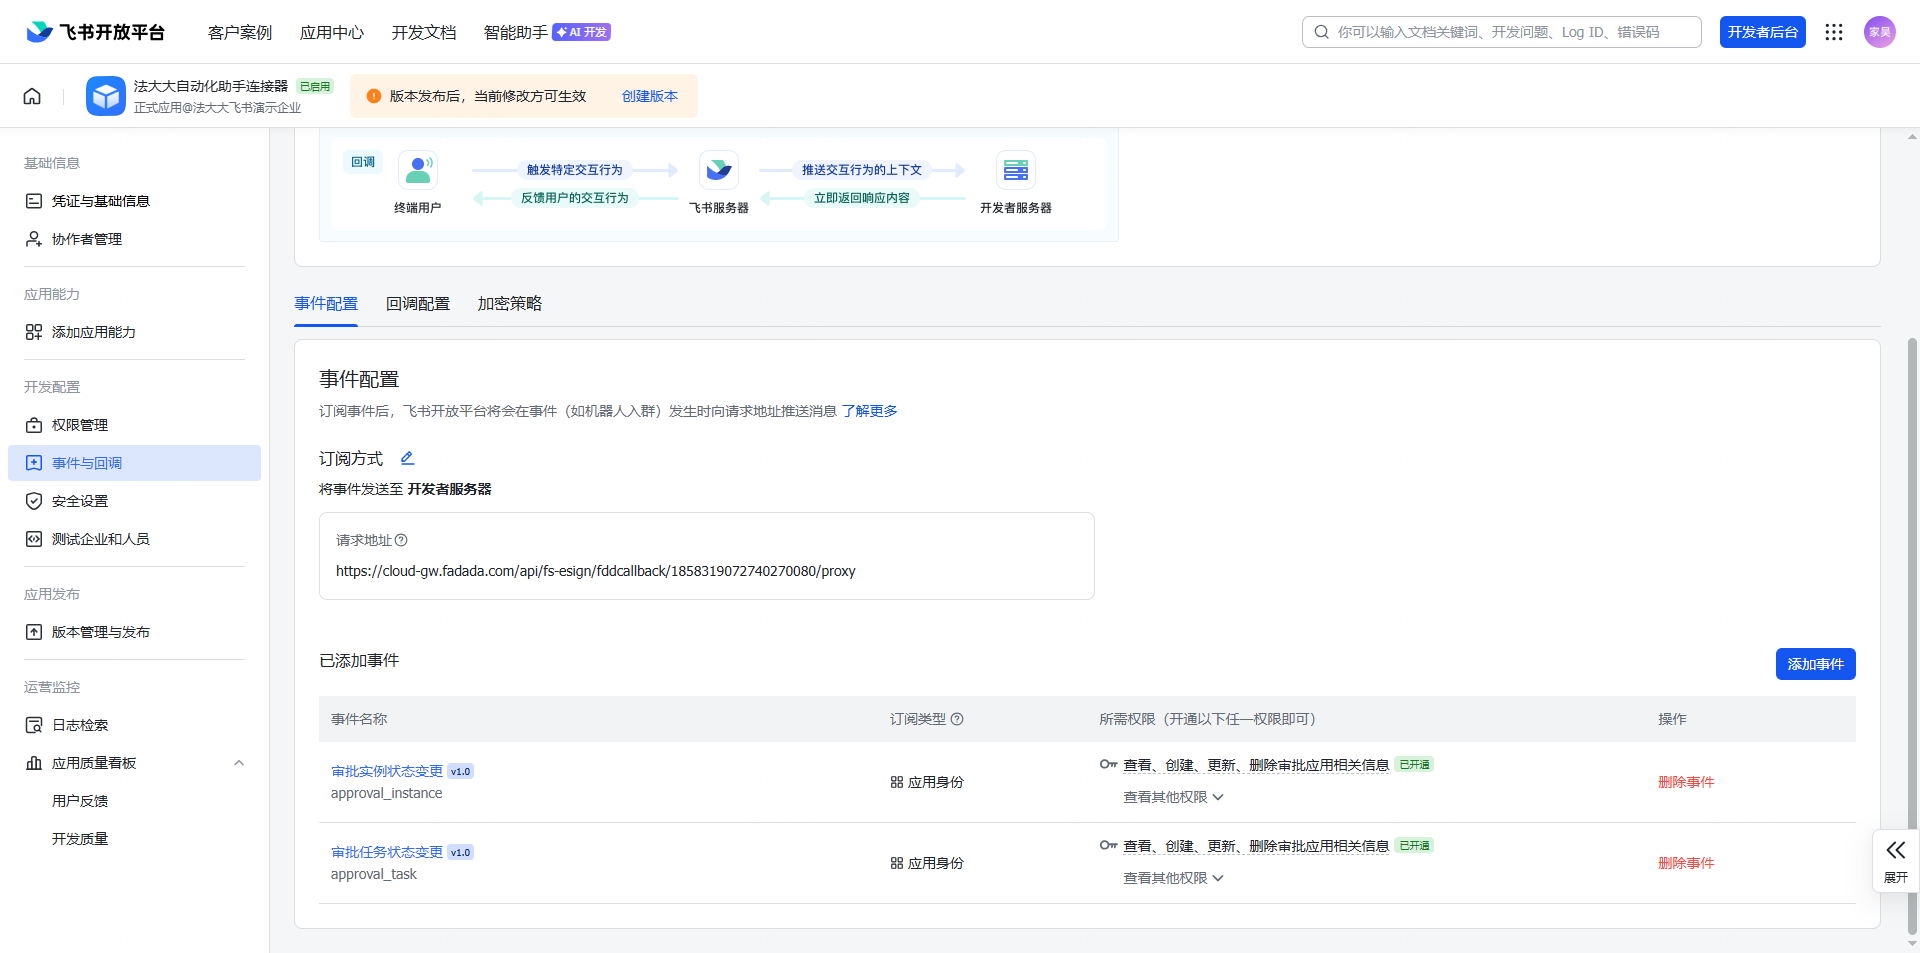Click the edit pencil next to 订阅方式
Viewport: 1920px width, 953px height.
(x=407, y=458)
